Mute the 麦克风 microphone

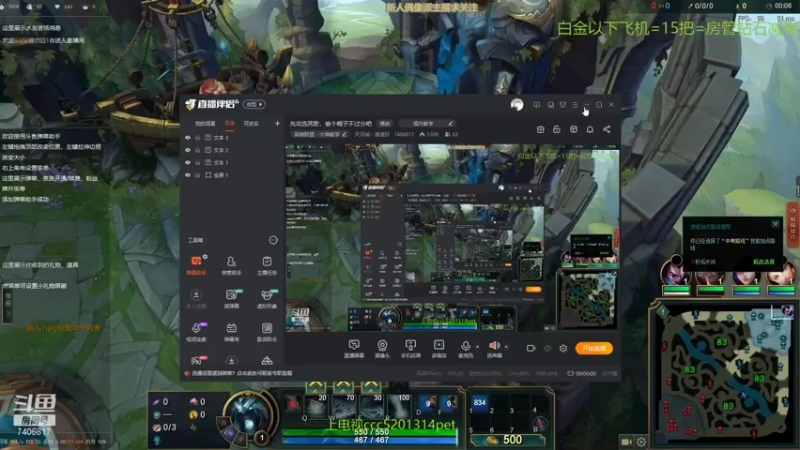pos(465,348)
